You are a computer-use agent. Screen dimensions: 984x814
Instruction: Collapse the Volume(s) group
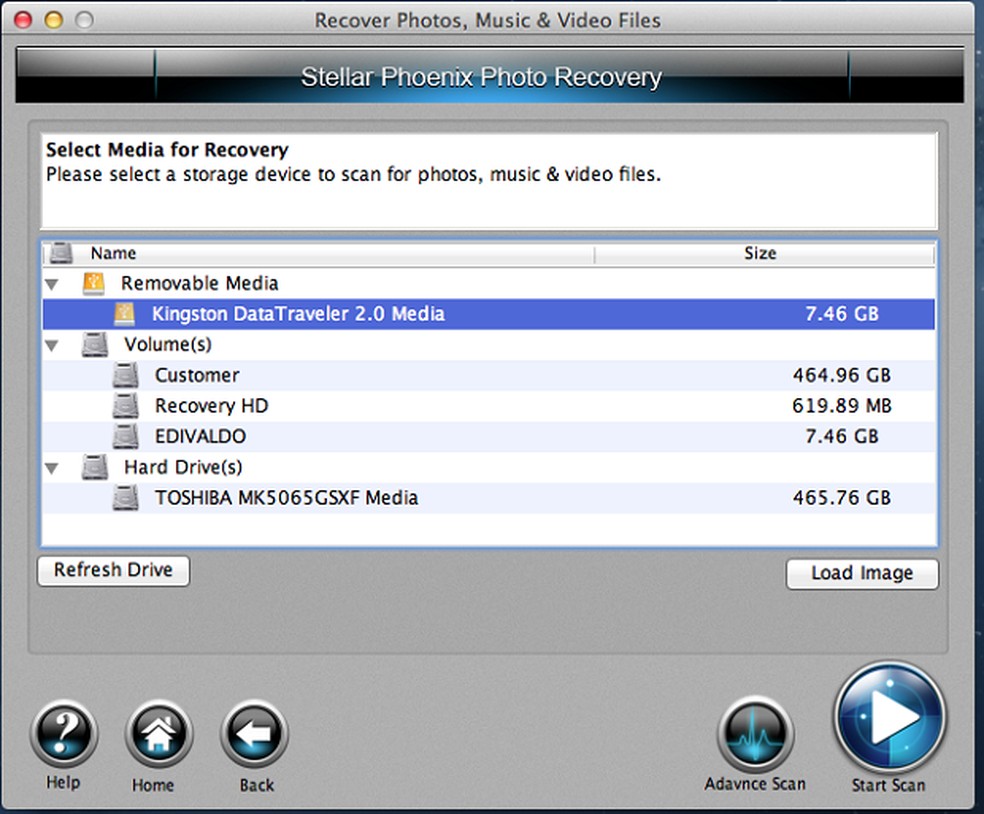(53, 345)
